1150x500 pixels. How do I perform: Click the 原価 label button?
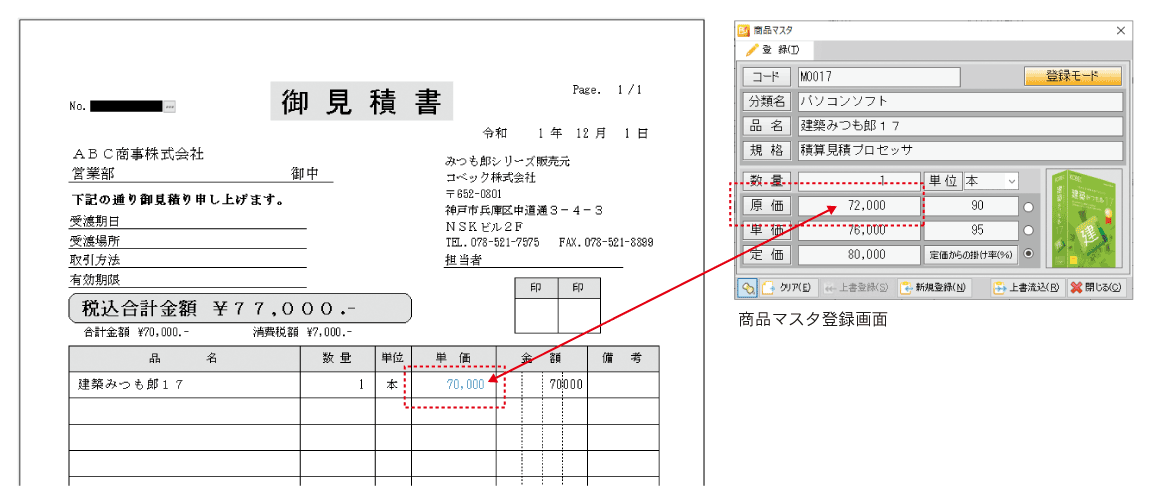tap(766, 206)
